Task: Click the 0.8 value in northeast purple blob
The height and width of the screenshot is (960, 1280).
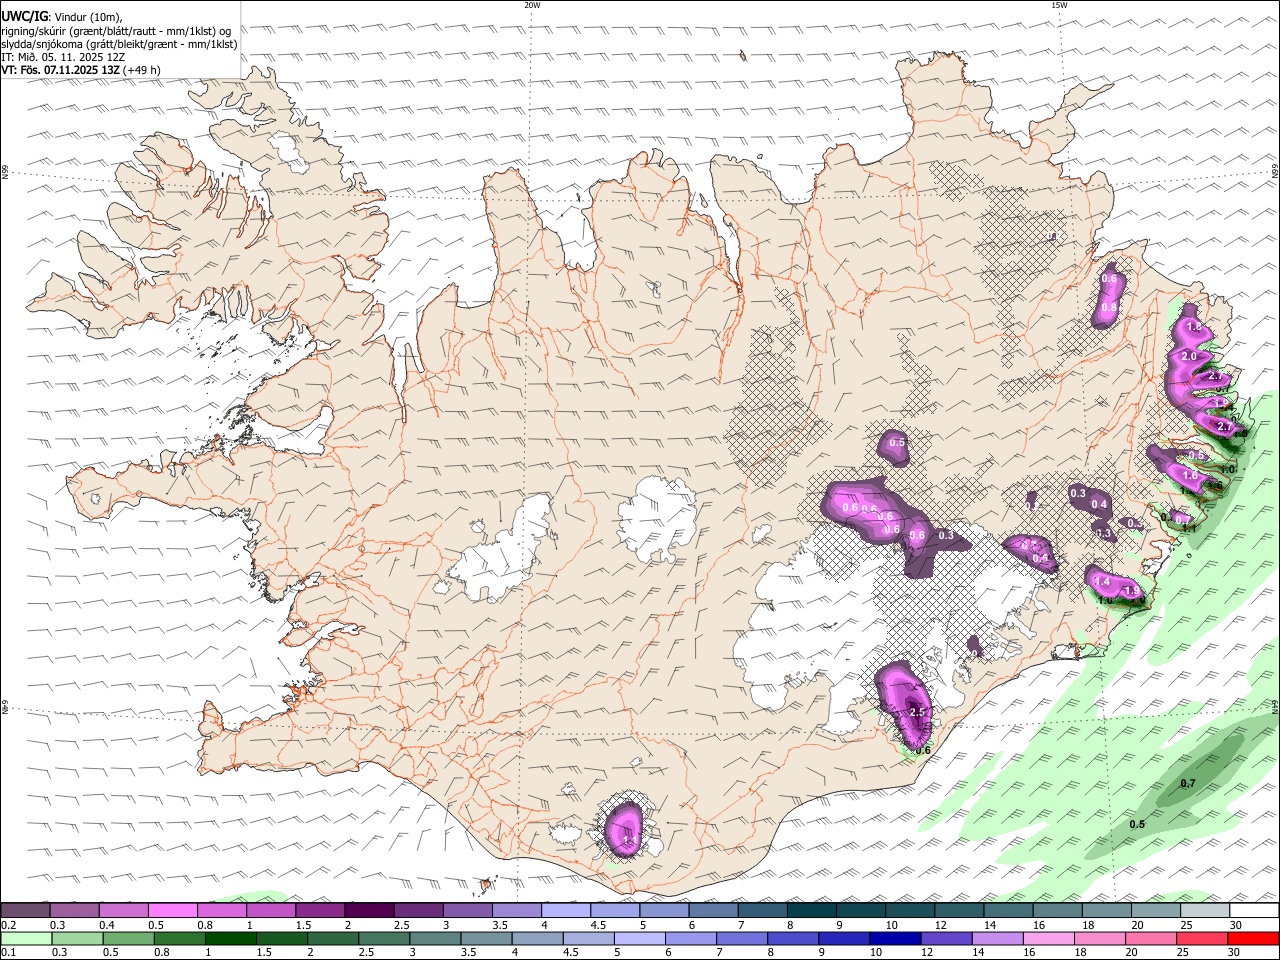Action: click(x=1108, y=308)
